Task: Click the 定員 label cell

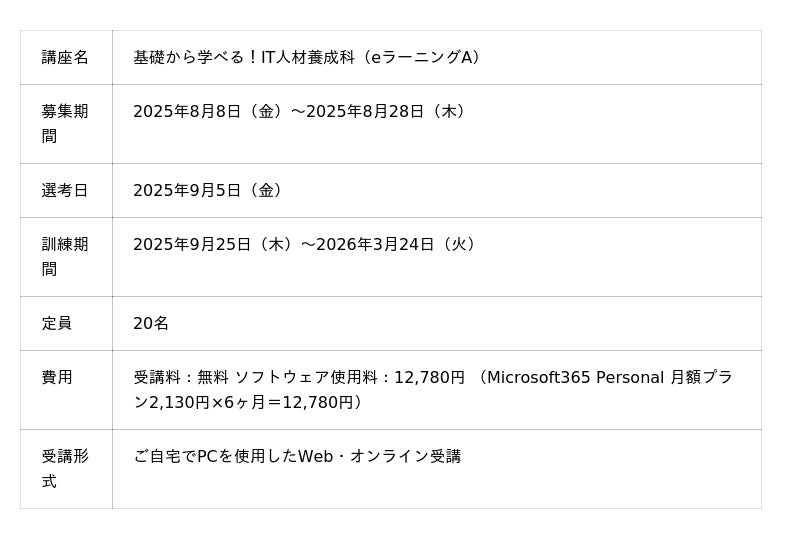Action: click(x=66, y=324)
